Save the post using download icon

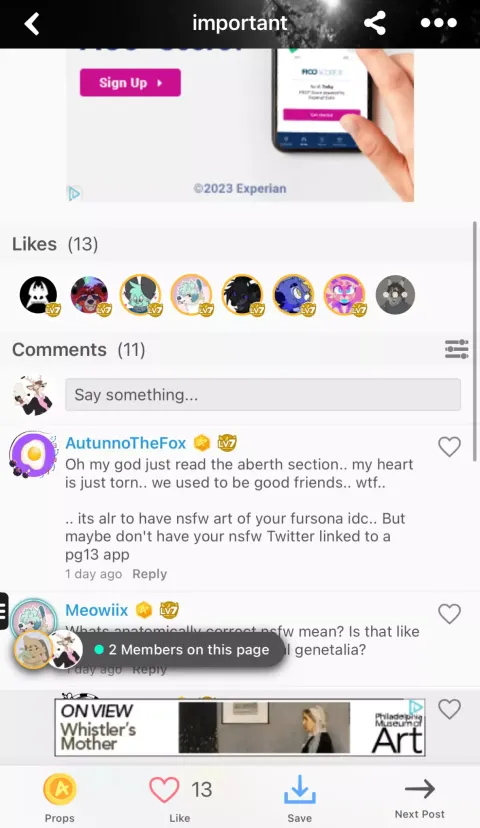click(299, 789)
